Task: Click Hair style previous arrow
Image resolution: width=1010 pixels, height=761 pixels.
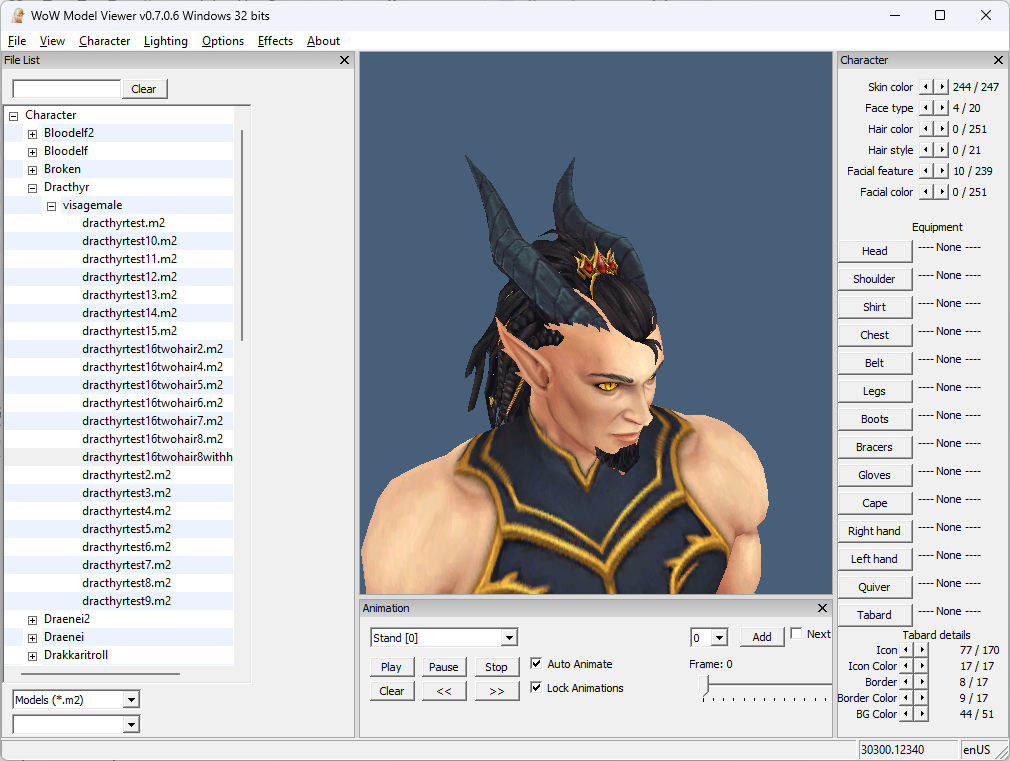Action: point(926,149)
